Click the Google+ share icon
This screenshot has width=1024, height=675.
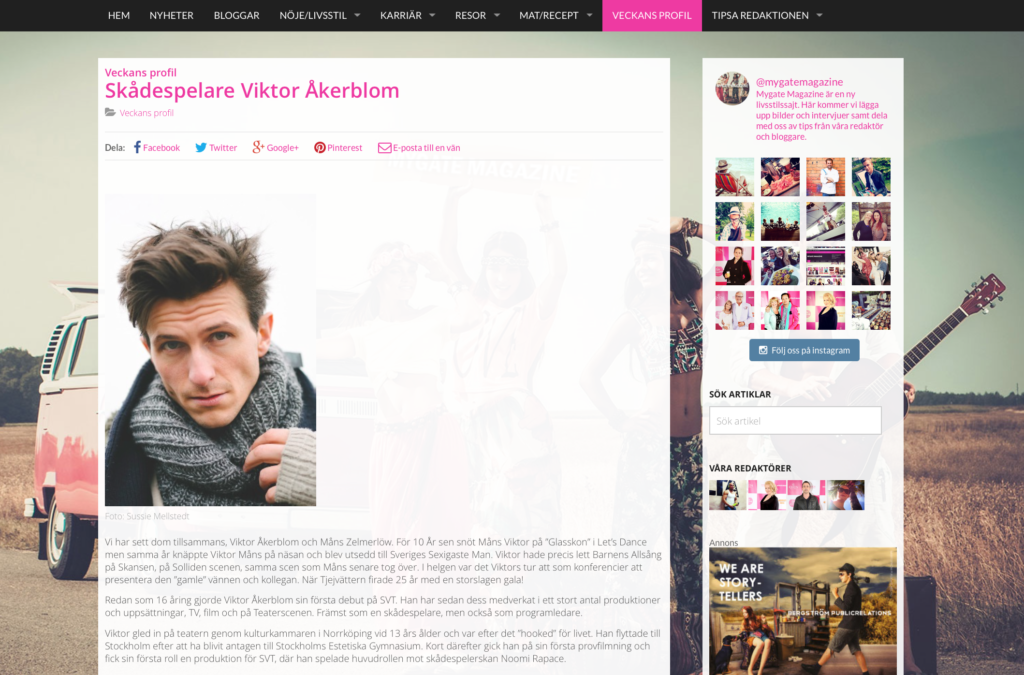point(259,148)
